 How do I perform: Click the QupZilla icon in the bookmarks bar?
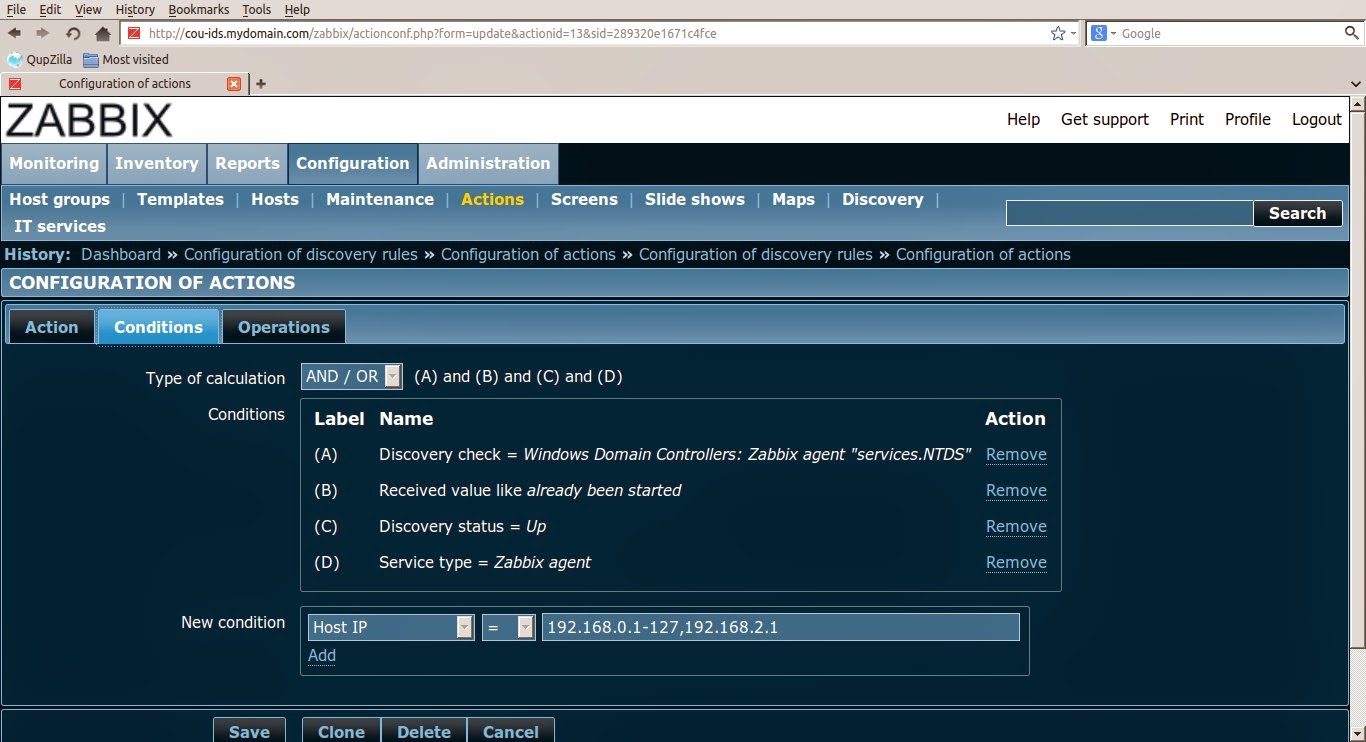(12, 59)
